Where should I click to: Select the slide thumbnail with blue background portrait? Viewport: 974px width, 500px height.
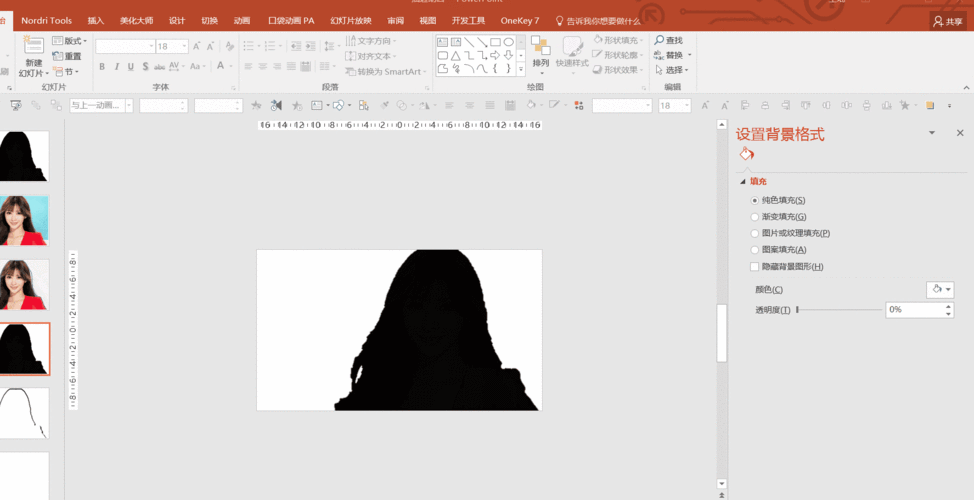pyautogui.click(x=24, y=220)
